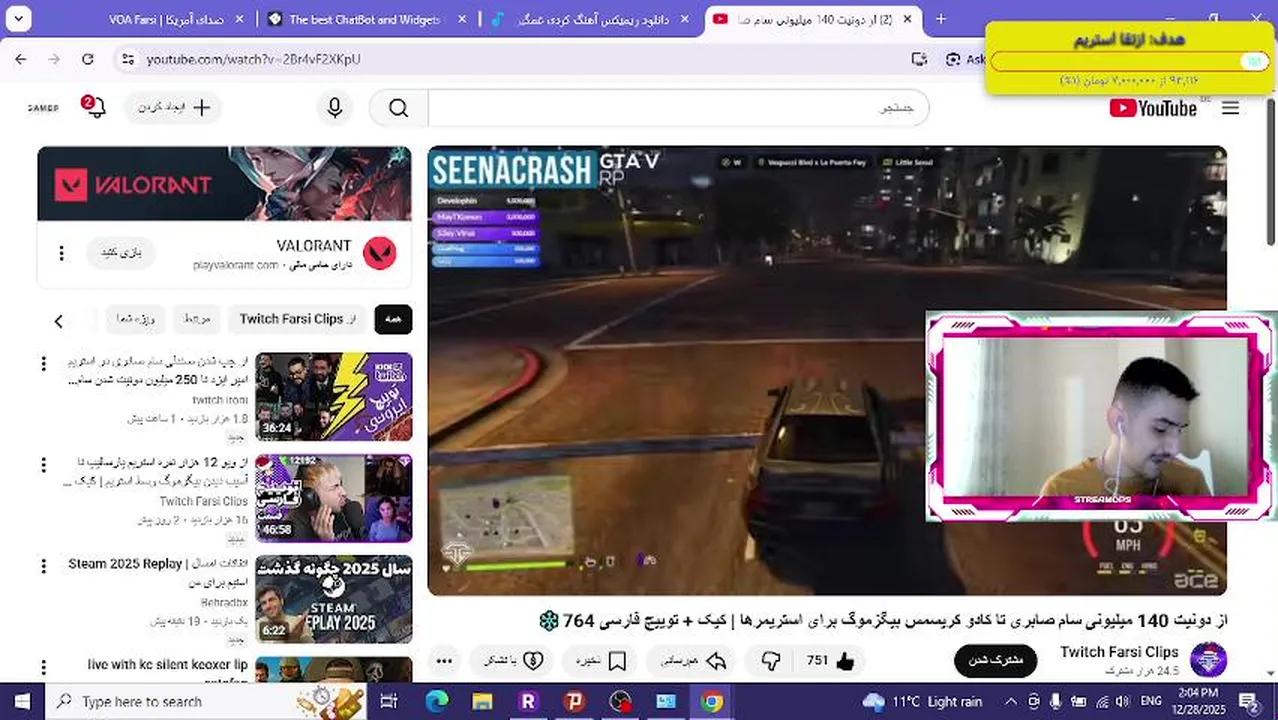Open Steam 2025 Replay video thumbnail
The height and width of the screenshot is (720, 1278).
tap(333, 599)
